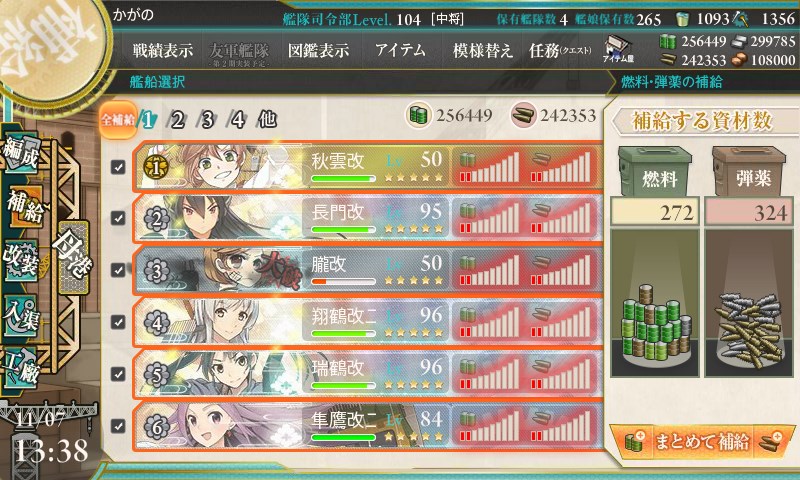Open the 編成 fleet composition menu icon
Viewport: 800px width, 480px height.
[x=21, y=153]
